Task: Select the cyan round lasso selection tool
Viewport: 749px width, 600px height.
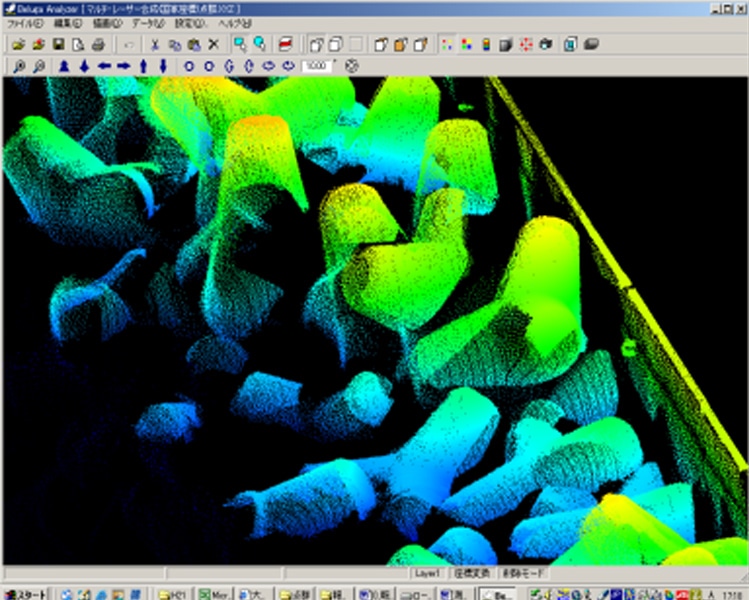Action: coord(259,44)
